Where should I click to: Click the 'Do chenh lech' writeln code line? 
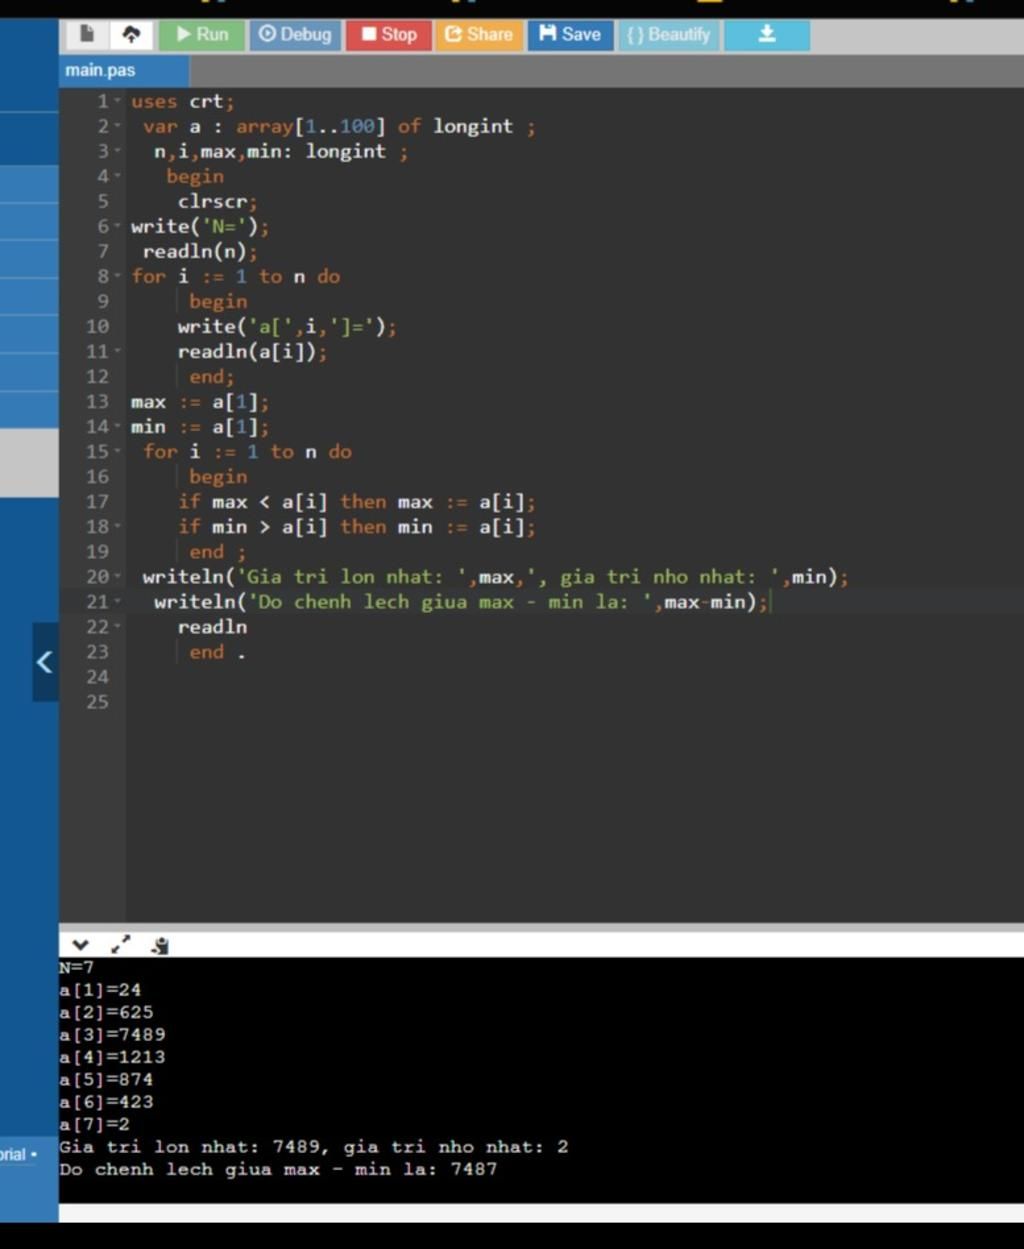[461, 602]
